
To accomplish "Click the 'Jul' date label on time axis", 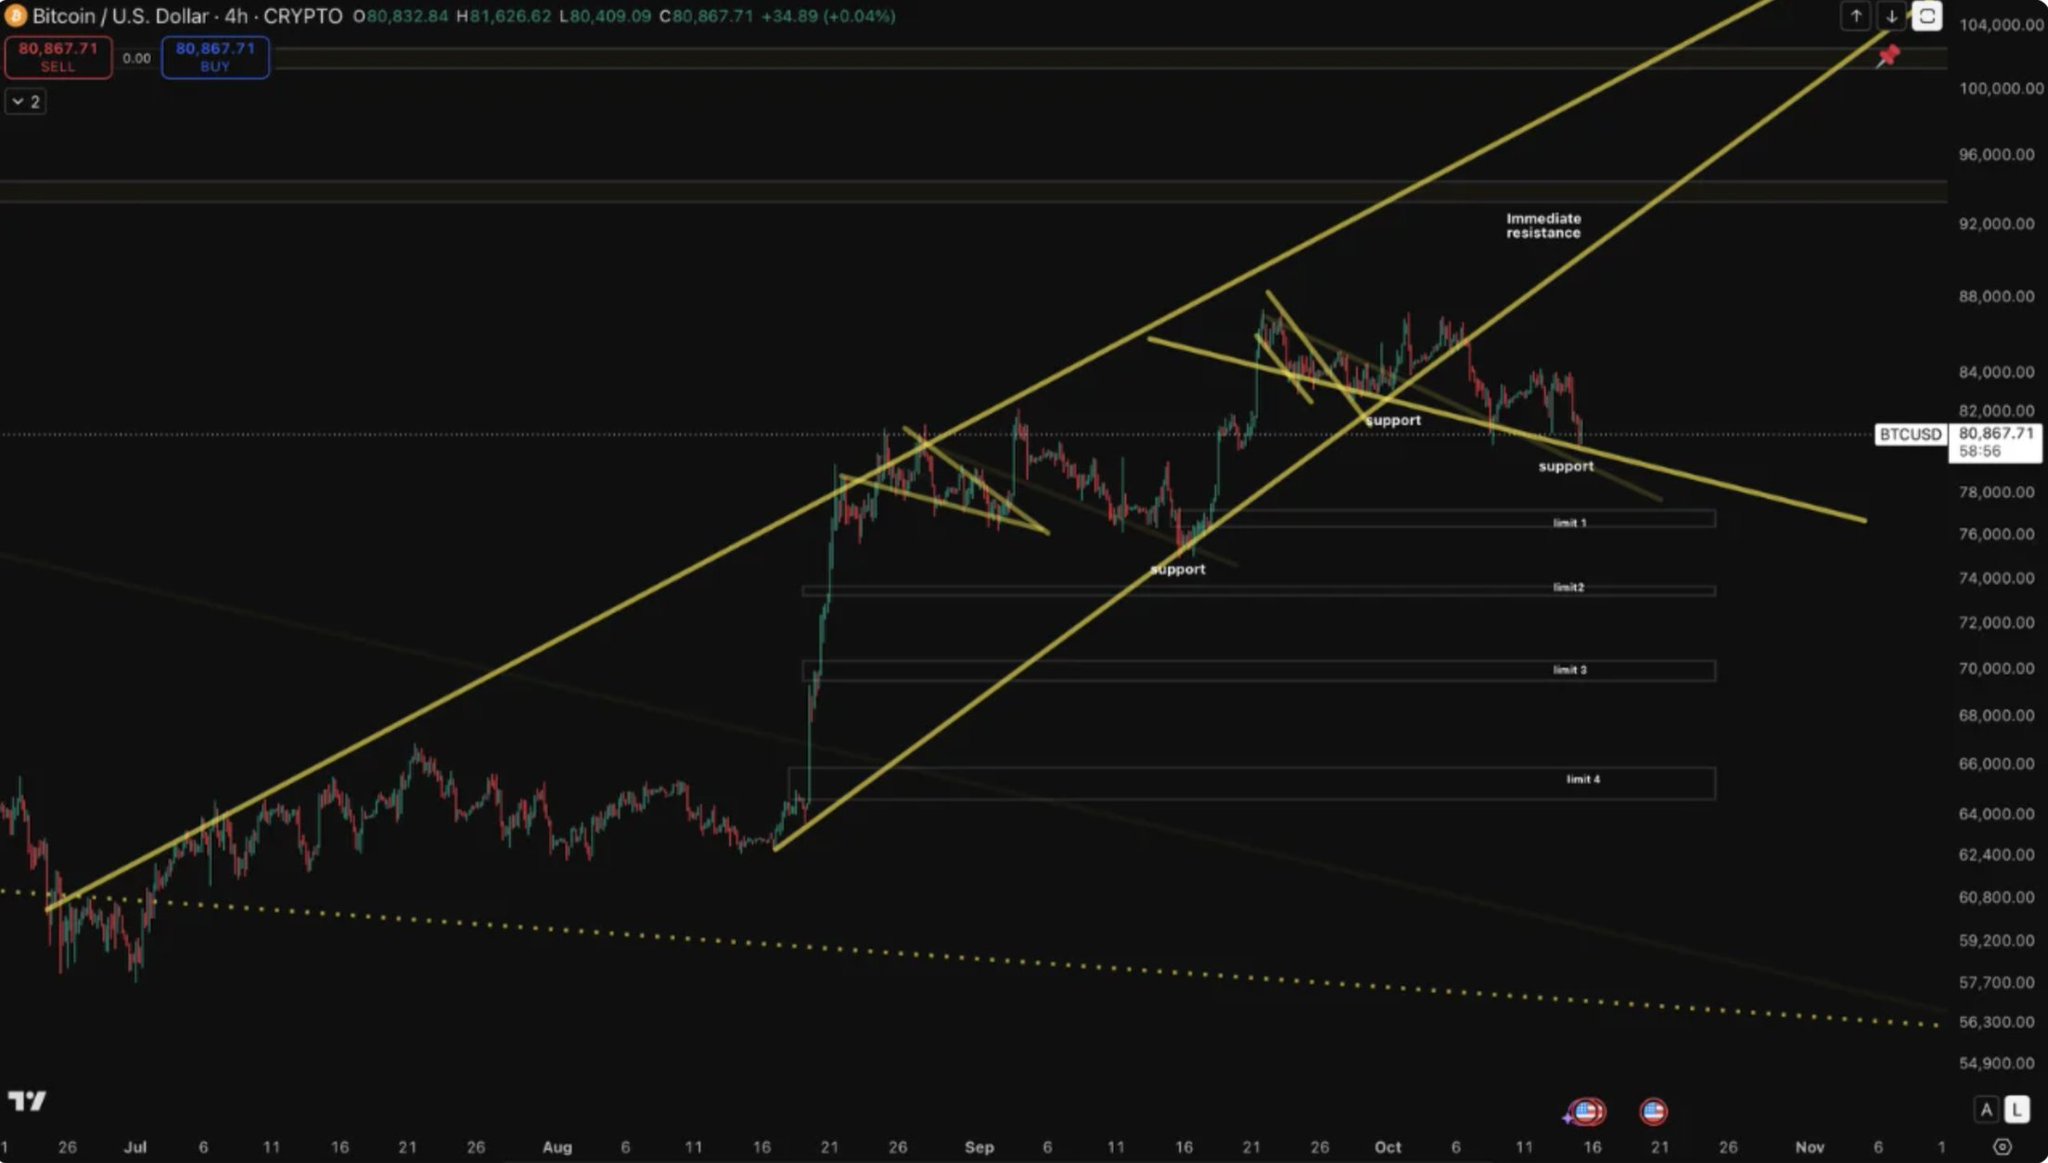I will [x=135, y=1147].
